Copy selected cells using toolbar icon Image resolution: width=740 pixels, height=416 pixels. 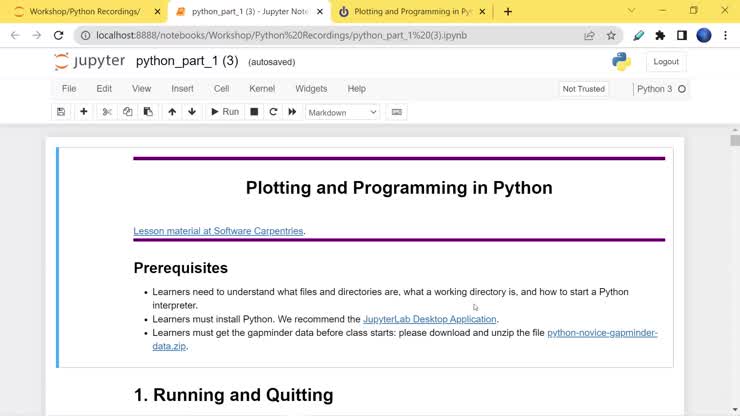tap(127, 112)
